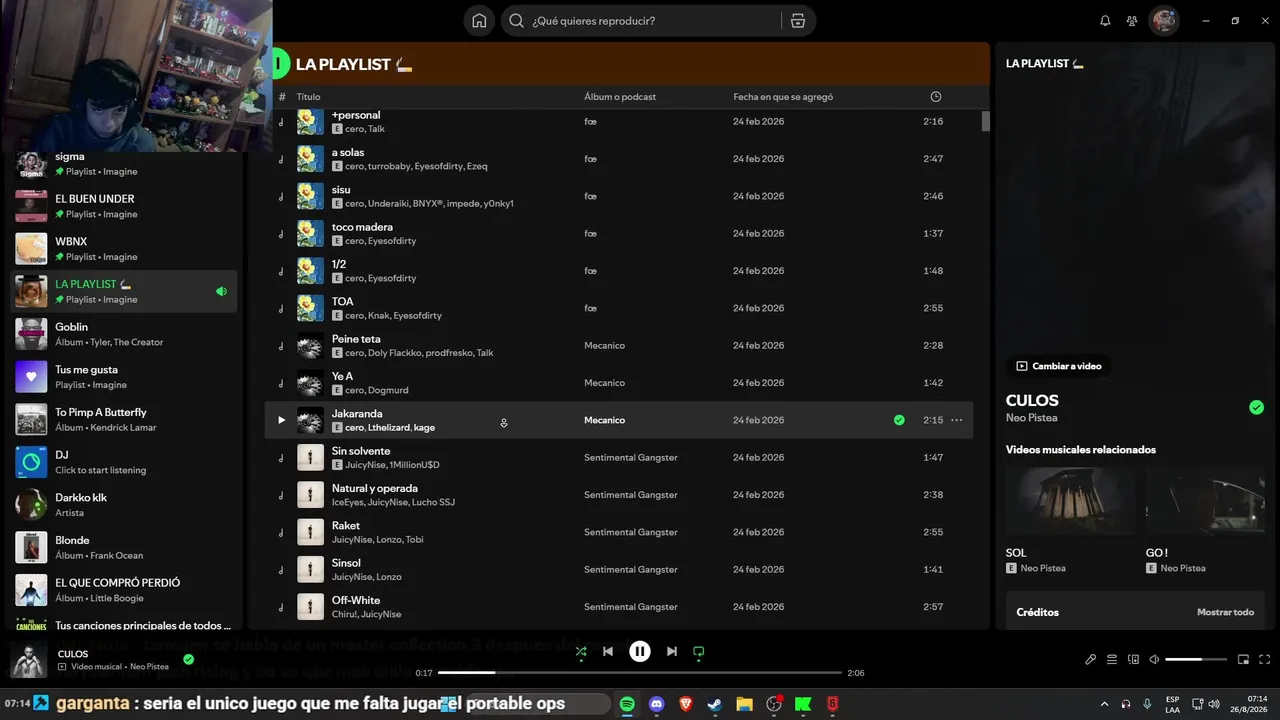Open Brave browser from the taskbar
Viewport: 1280px width, 720px height.
click(686, 704)
